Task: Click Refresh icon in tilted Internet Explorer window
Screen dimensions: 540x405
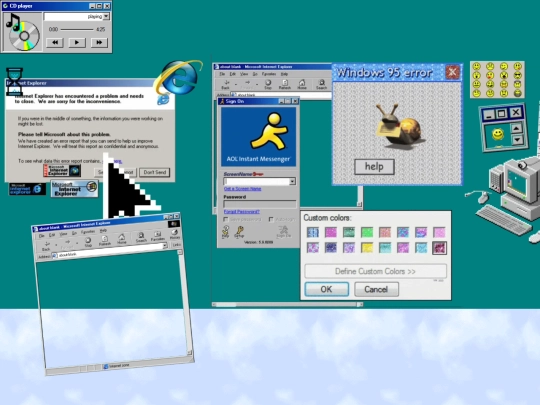Action: pyautogui.click(x=104, y=240)
